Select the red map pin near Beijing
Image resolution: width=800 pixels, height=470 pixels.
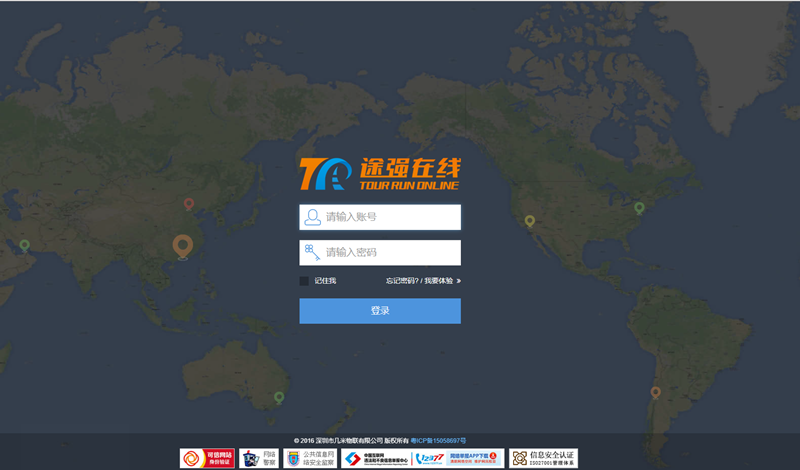pyautogui.click(x=189, y=204)
